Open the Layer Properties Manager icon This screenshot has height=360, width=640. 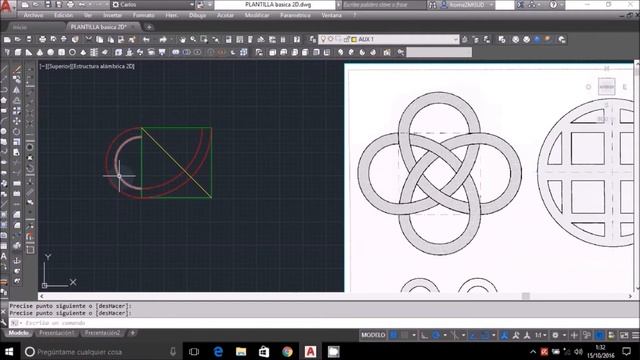(x=313, y=40)
